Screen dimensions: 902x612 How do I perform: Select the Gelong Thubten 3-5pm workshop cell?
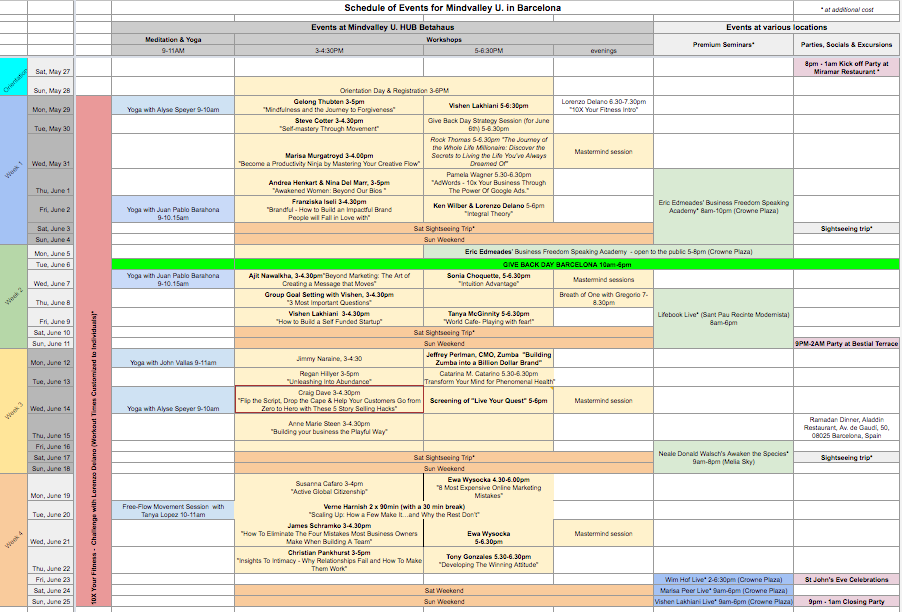point(329,105)
